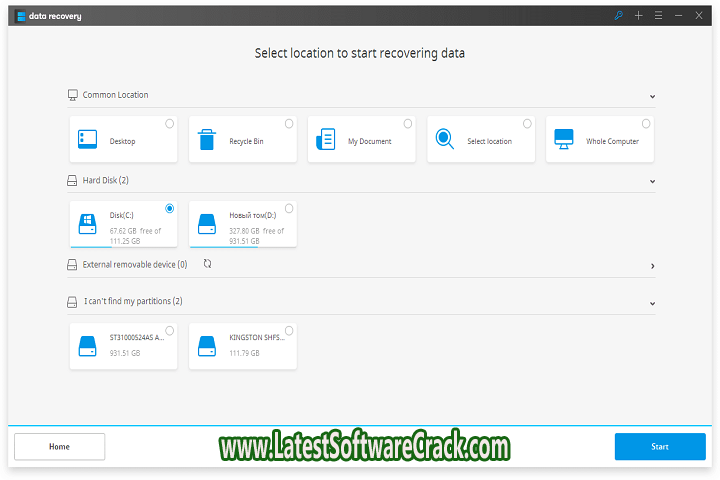Expand the External removable device section
The image size is (720, 480).
point(652,266)
